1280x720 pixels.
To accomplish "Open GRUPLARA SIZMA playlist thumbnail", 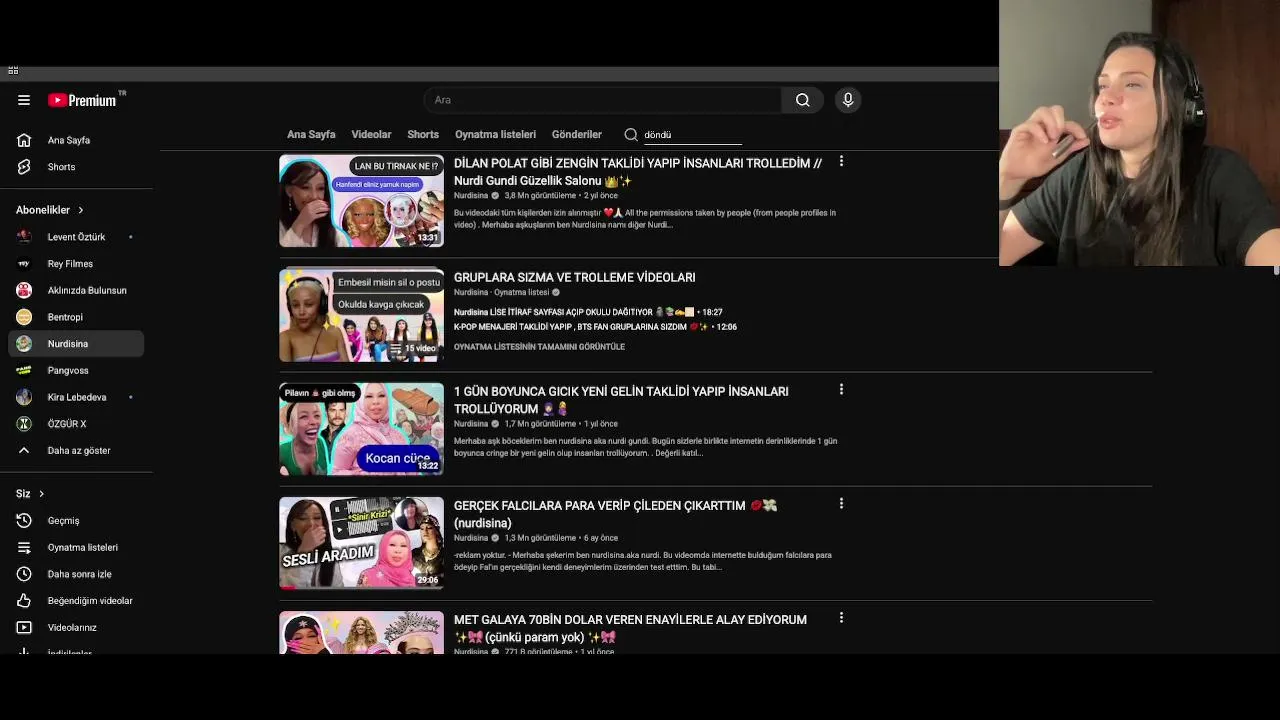I will [361, 315].
